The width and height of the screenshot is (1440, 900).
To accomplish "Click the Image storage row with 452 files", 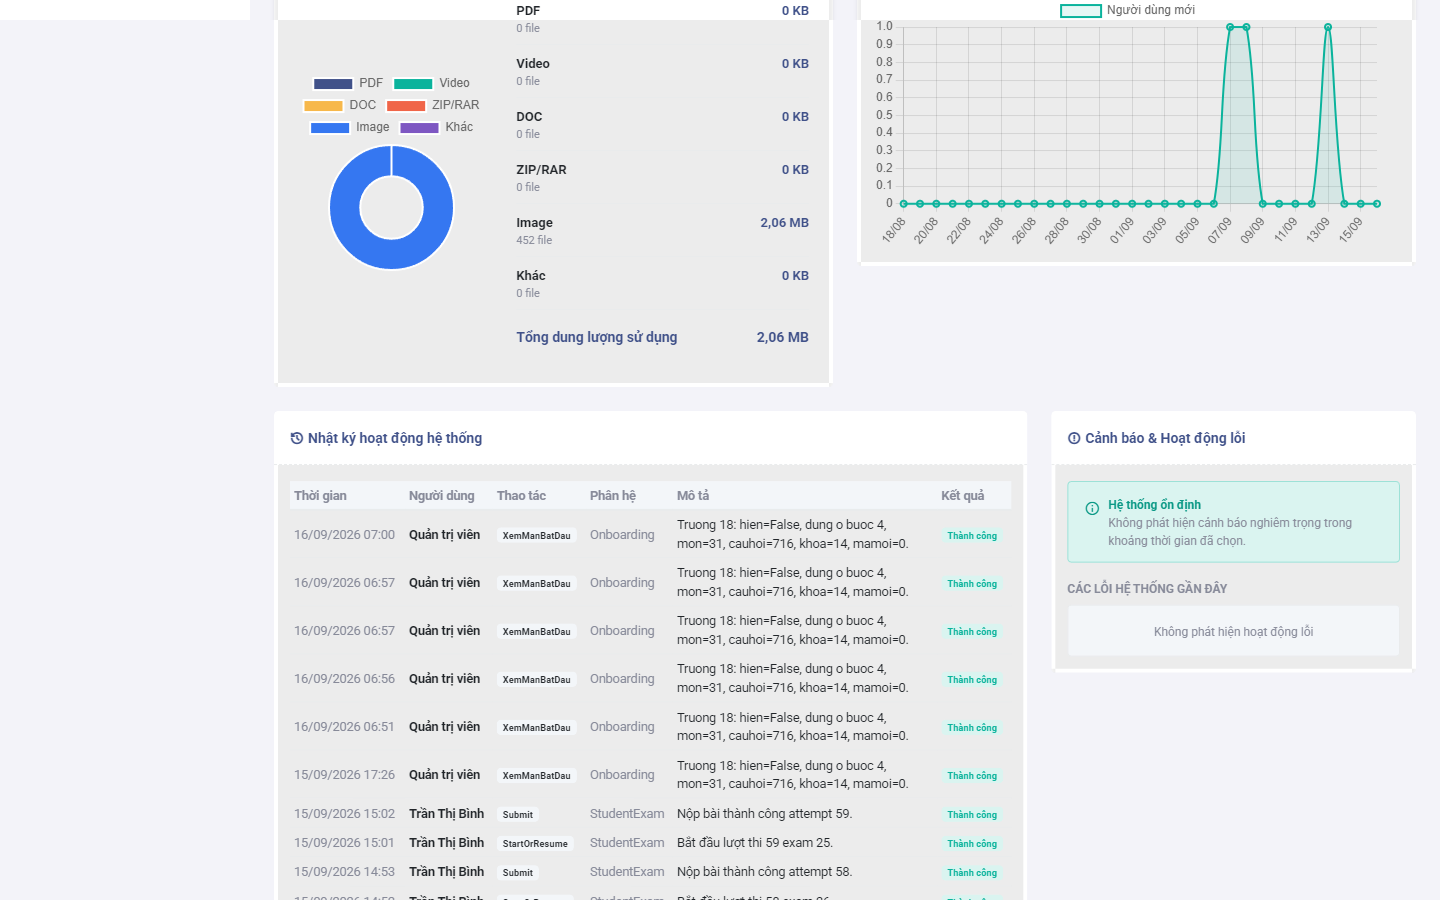I will [662, 231].
